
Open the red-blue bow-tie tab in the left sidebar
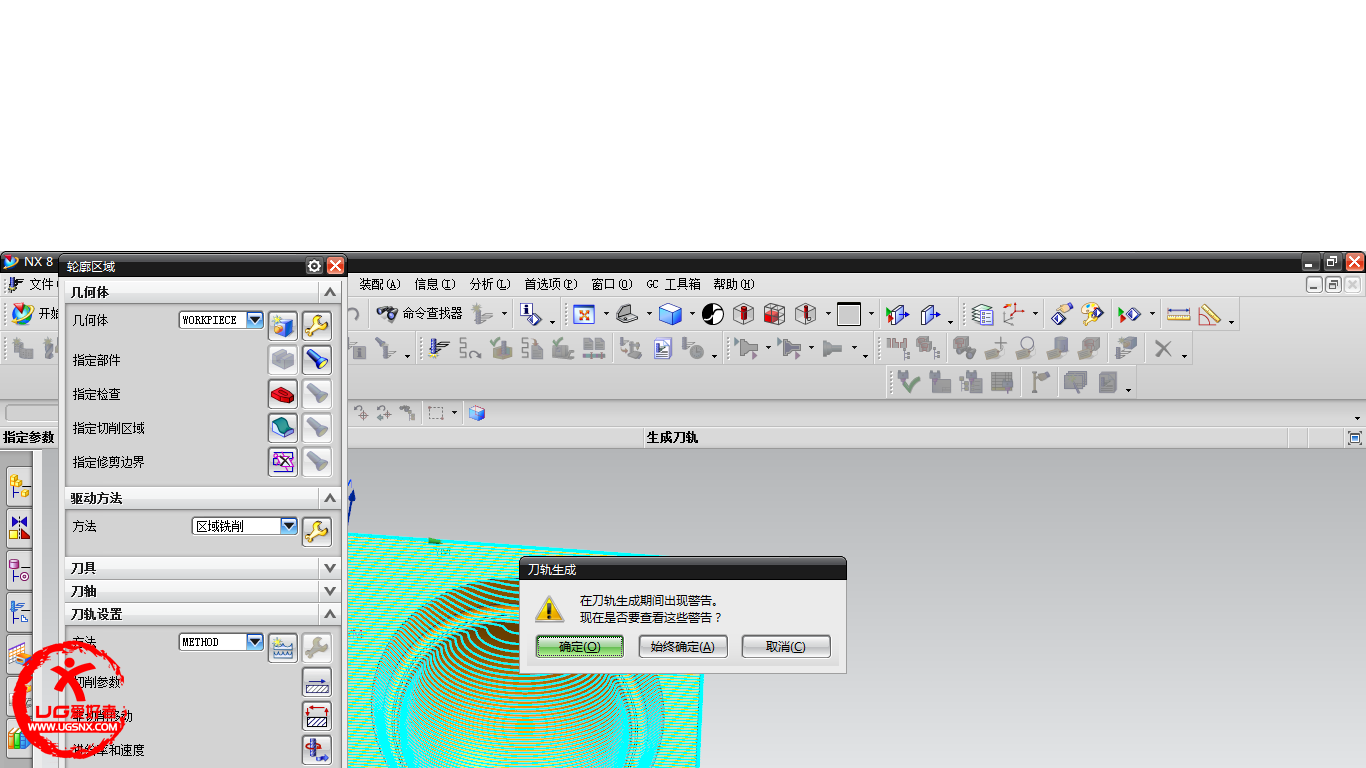pyautogui.click(x=19, y=526)
